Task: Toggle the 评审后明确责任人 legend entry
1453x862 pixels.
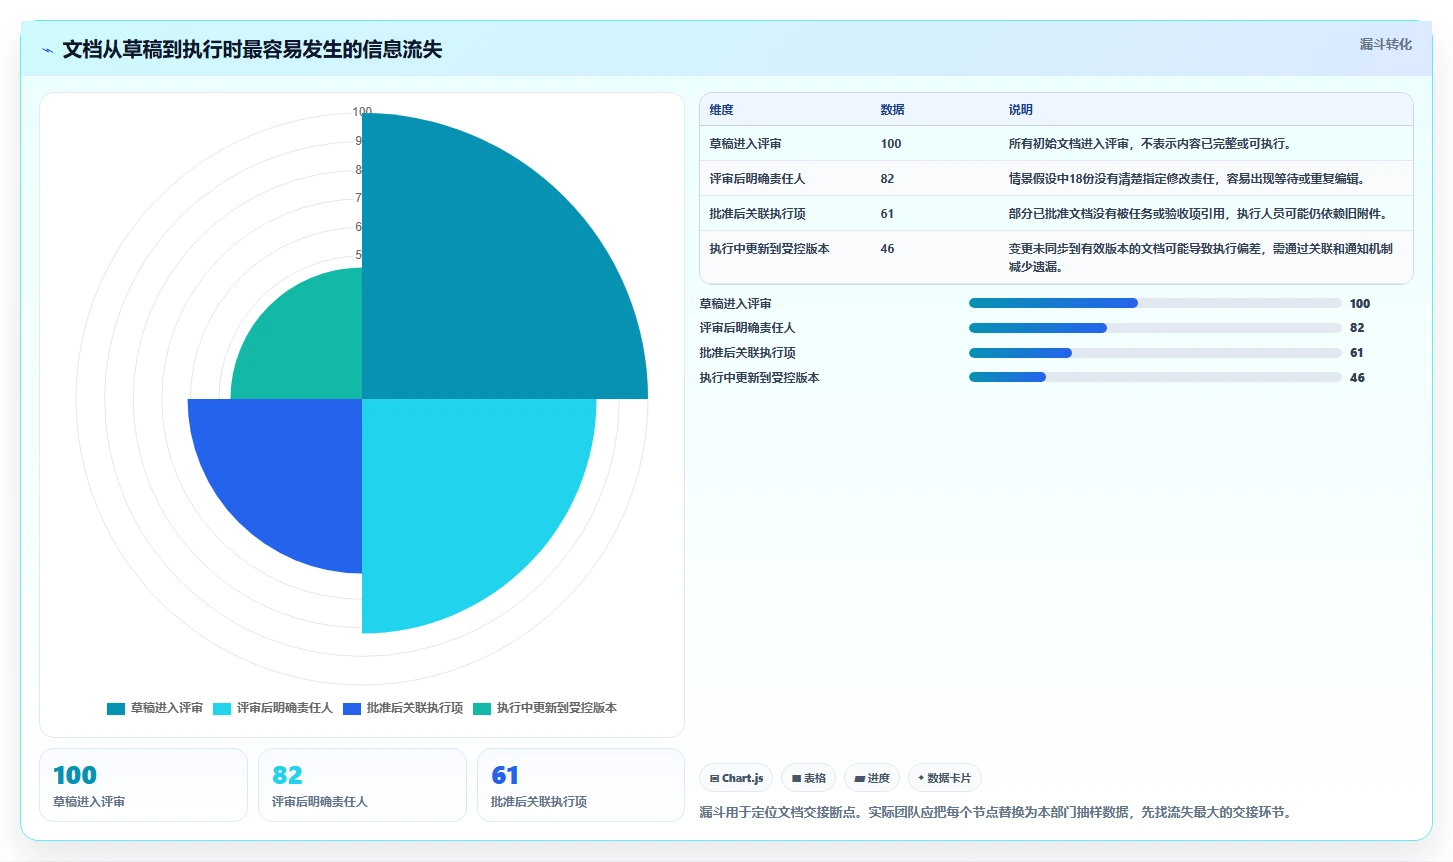Action: pyautogui.click(x=273, y=708)
